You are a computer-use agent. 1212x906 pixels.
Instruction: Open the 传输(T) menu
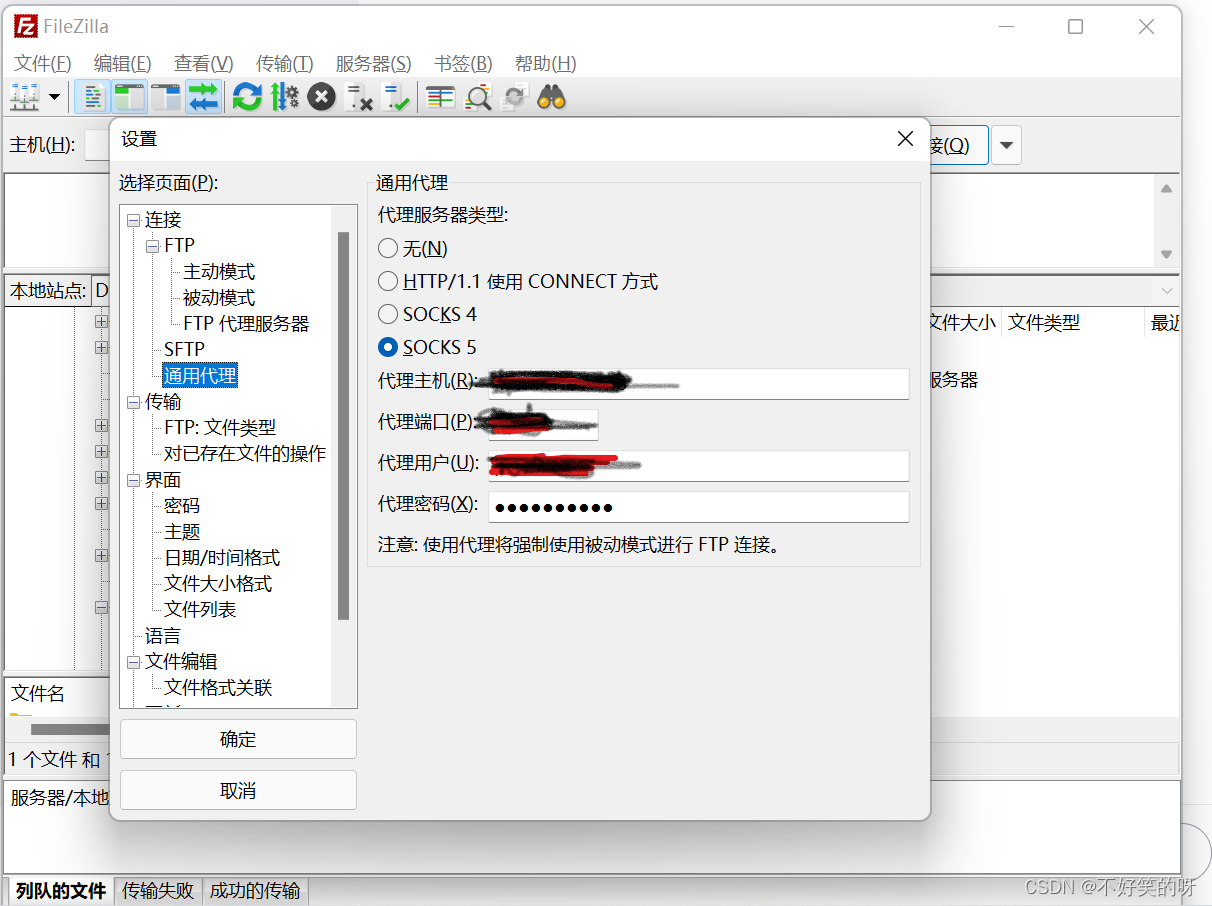click(x=285, y=63)
